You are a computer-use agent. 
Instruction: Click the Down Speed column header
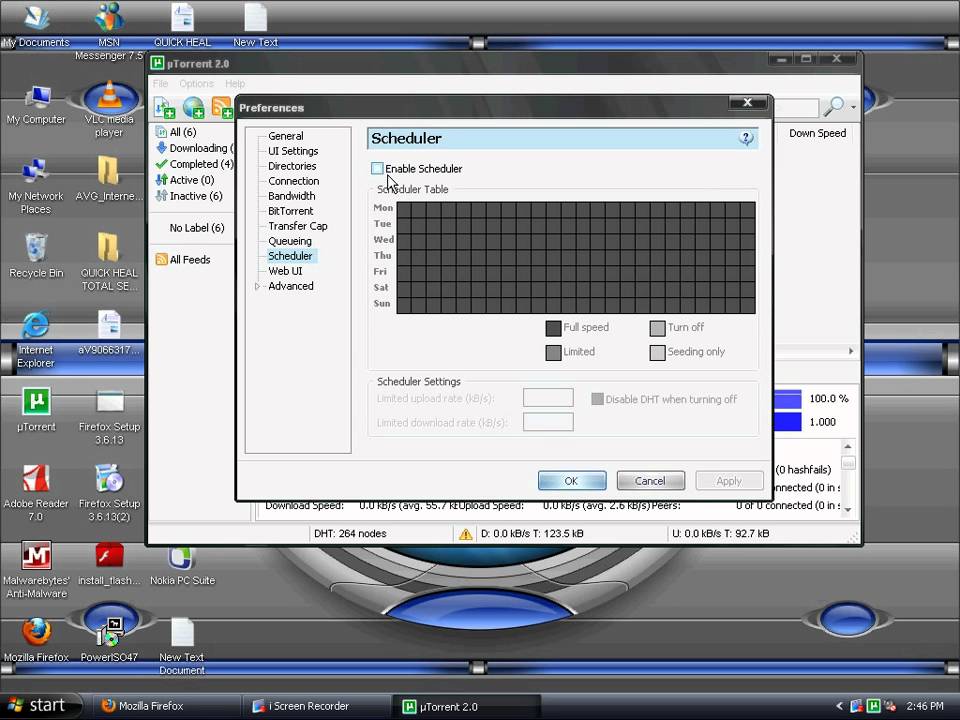click(817, 133)
